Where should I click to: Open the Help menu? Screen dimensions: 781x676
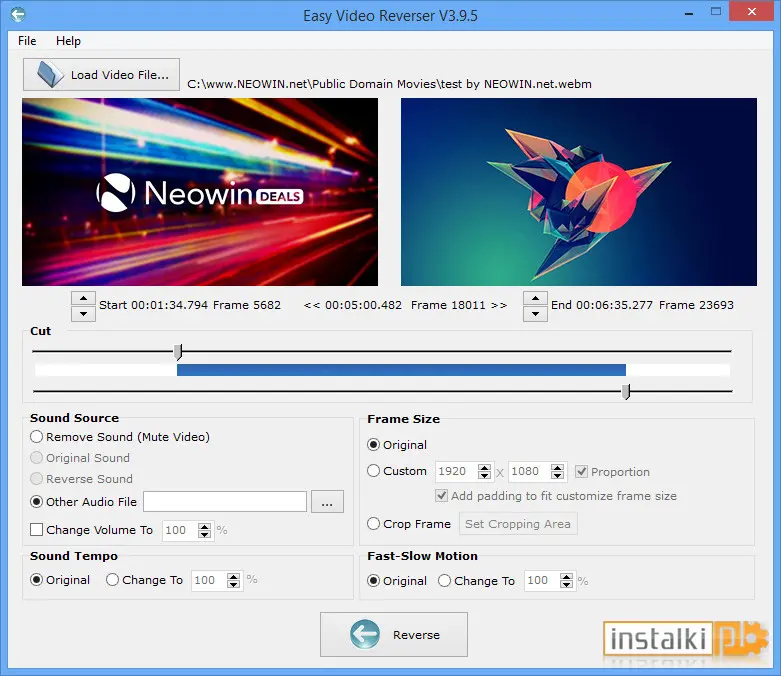(x=68, y=41)
